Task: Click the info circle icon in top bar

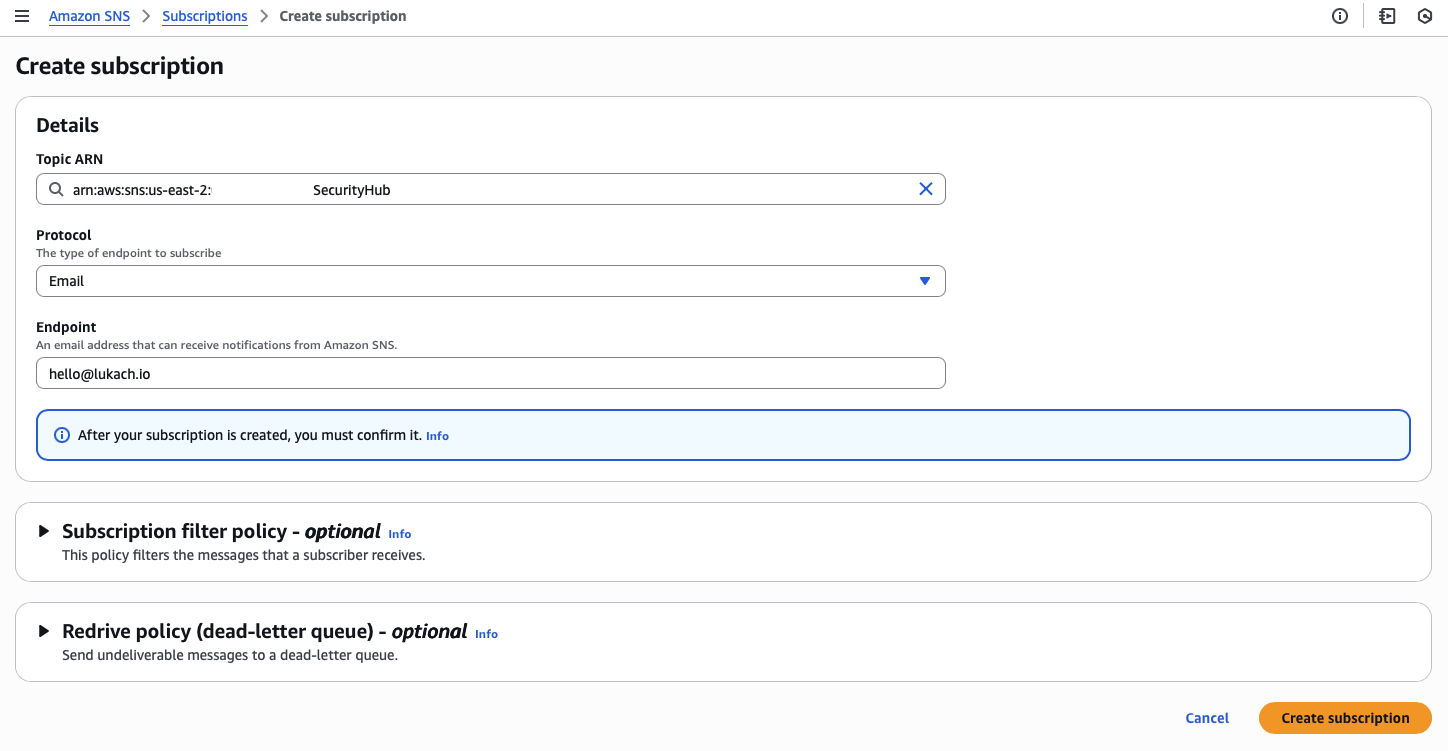Action: 1340,16
